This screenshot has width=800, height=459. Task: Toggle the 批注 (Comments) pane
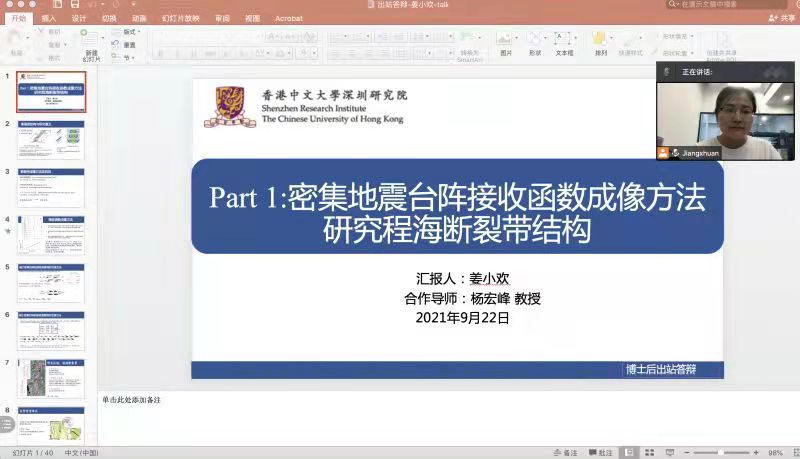point(600,452)
